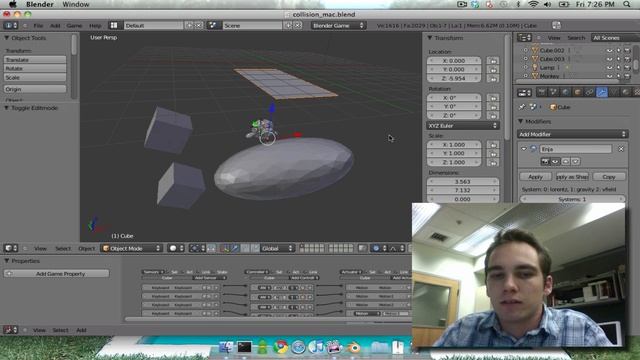This screenshot has height=360, width=640.
Task: Toggle visibility eye for Cube.002
Action: pyautogui.click(x=609, y=51)
